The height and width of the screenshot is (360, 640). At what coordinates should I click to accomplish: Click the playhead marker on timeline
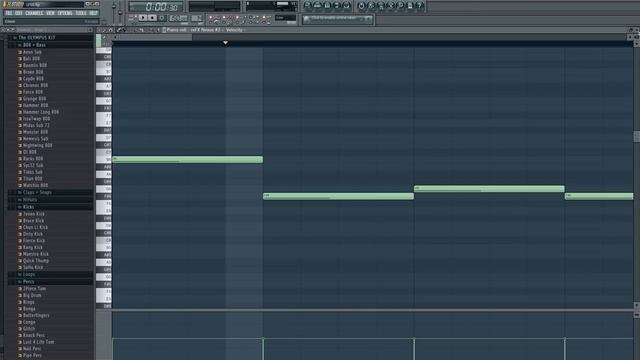[225, 42]
